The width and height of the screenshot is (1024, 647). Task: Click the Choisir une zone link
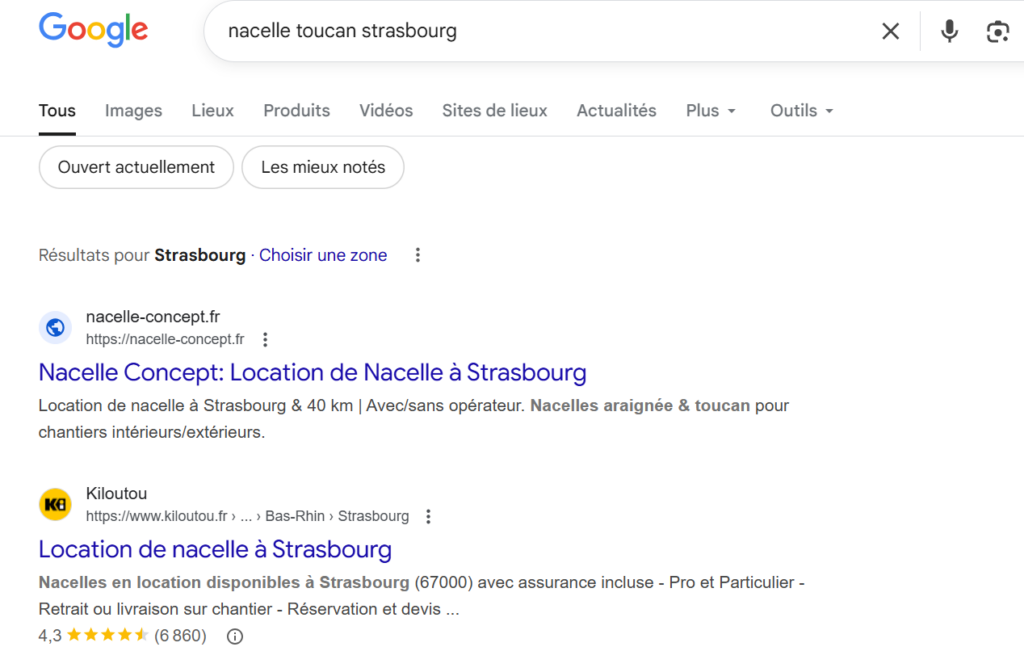coord(323,255)
